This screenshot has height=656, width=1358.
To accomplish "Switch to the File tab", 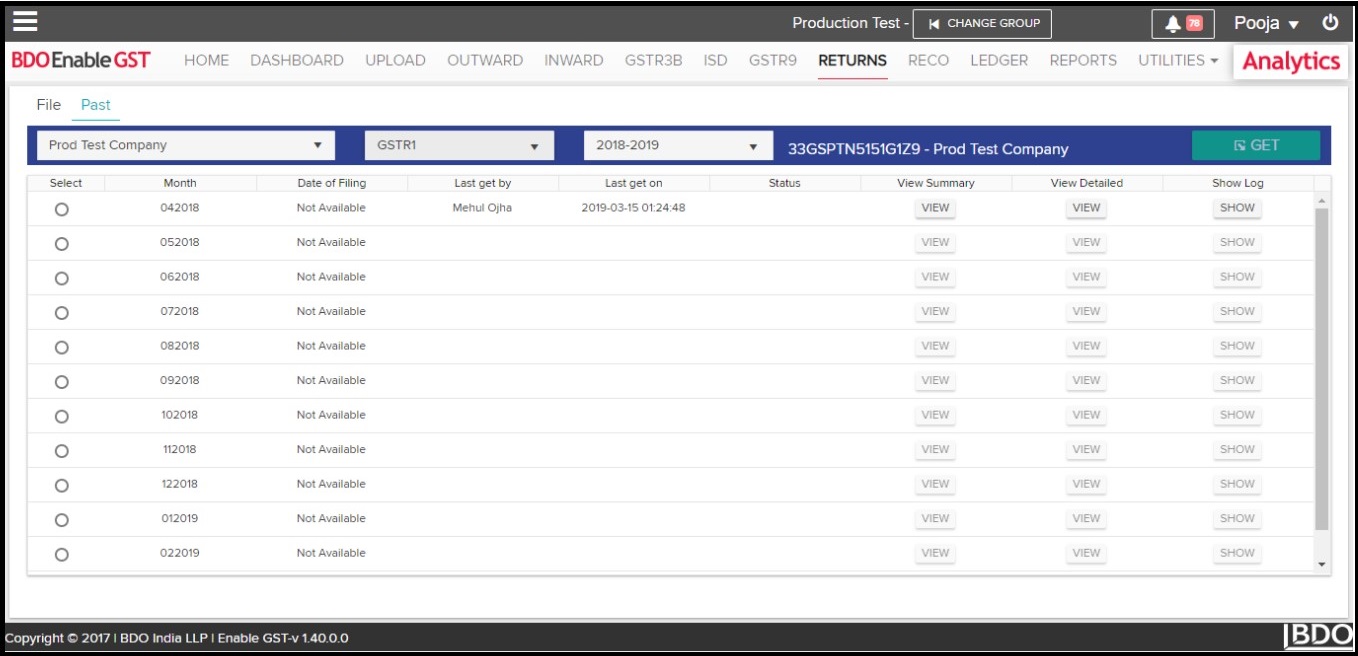I will [x=48, y=105].
